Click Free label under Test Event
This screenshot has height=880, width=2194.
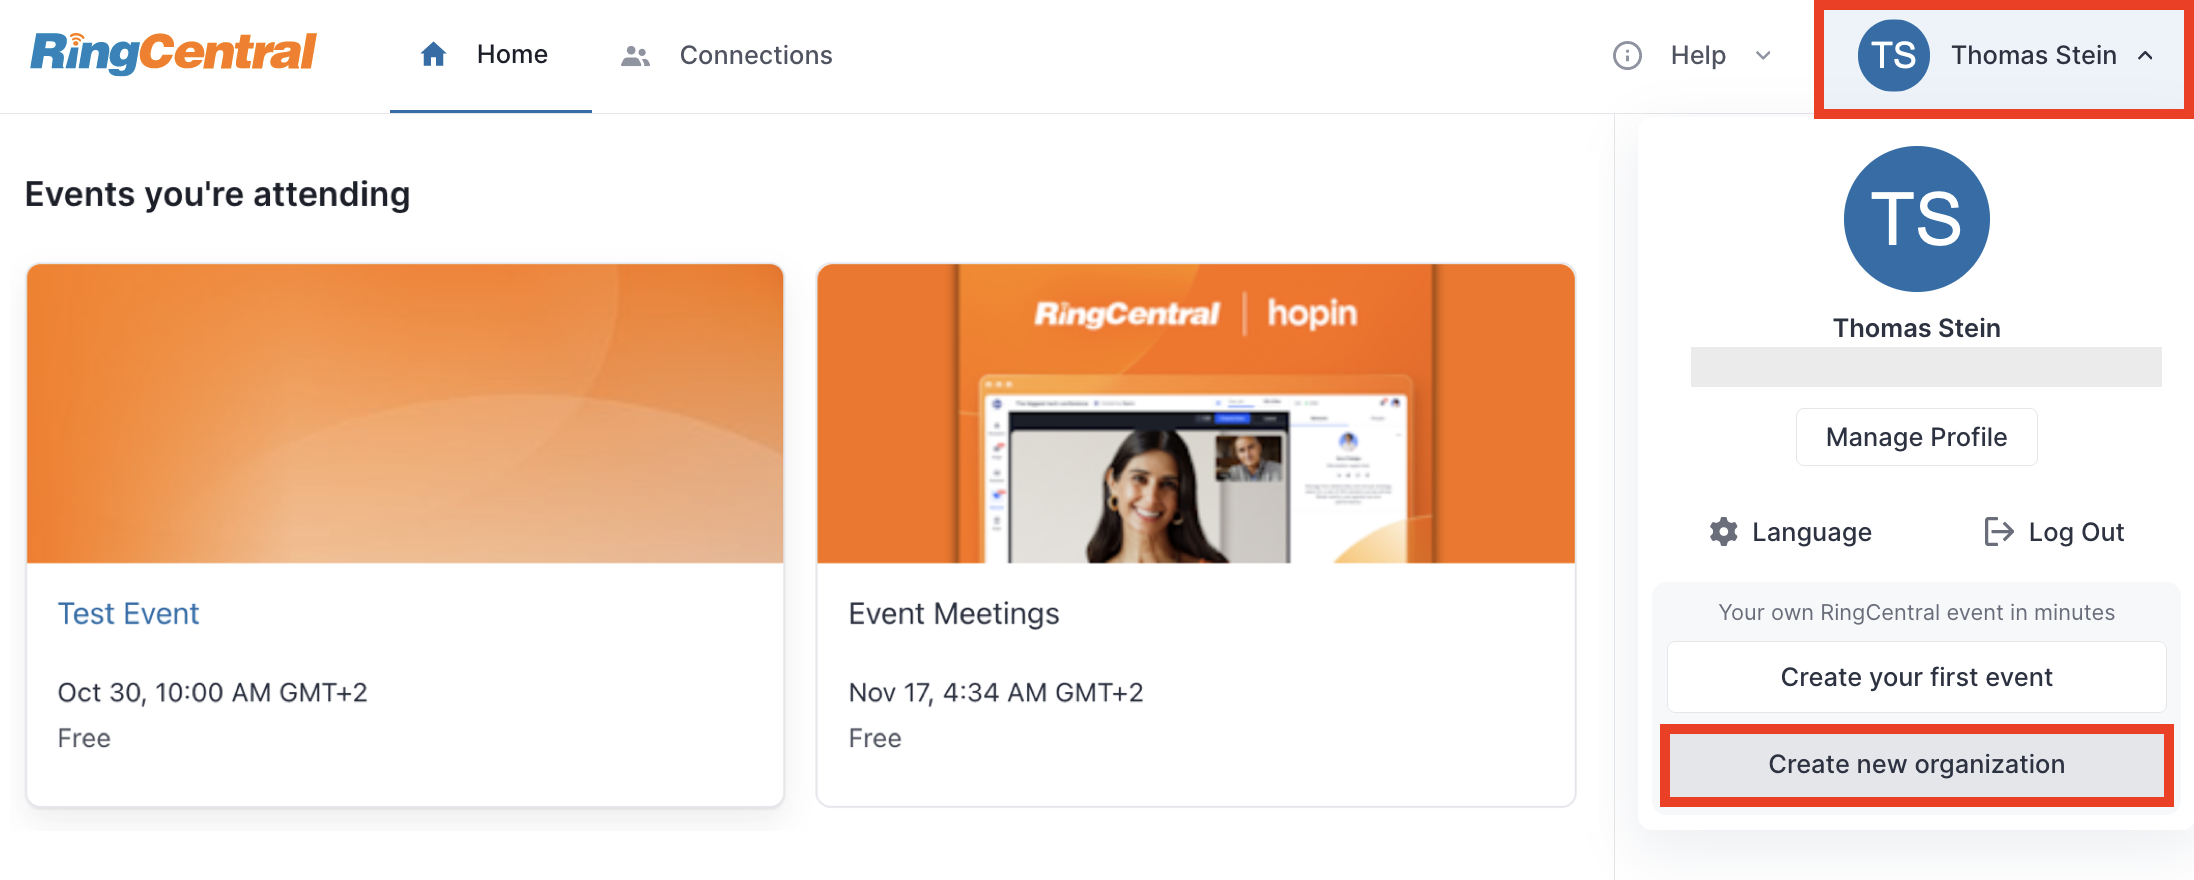(x=84, y=738)
